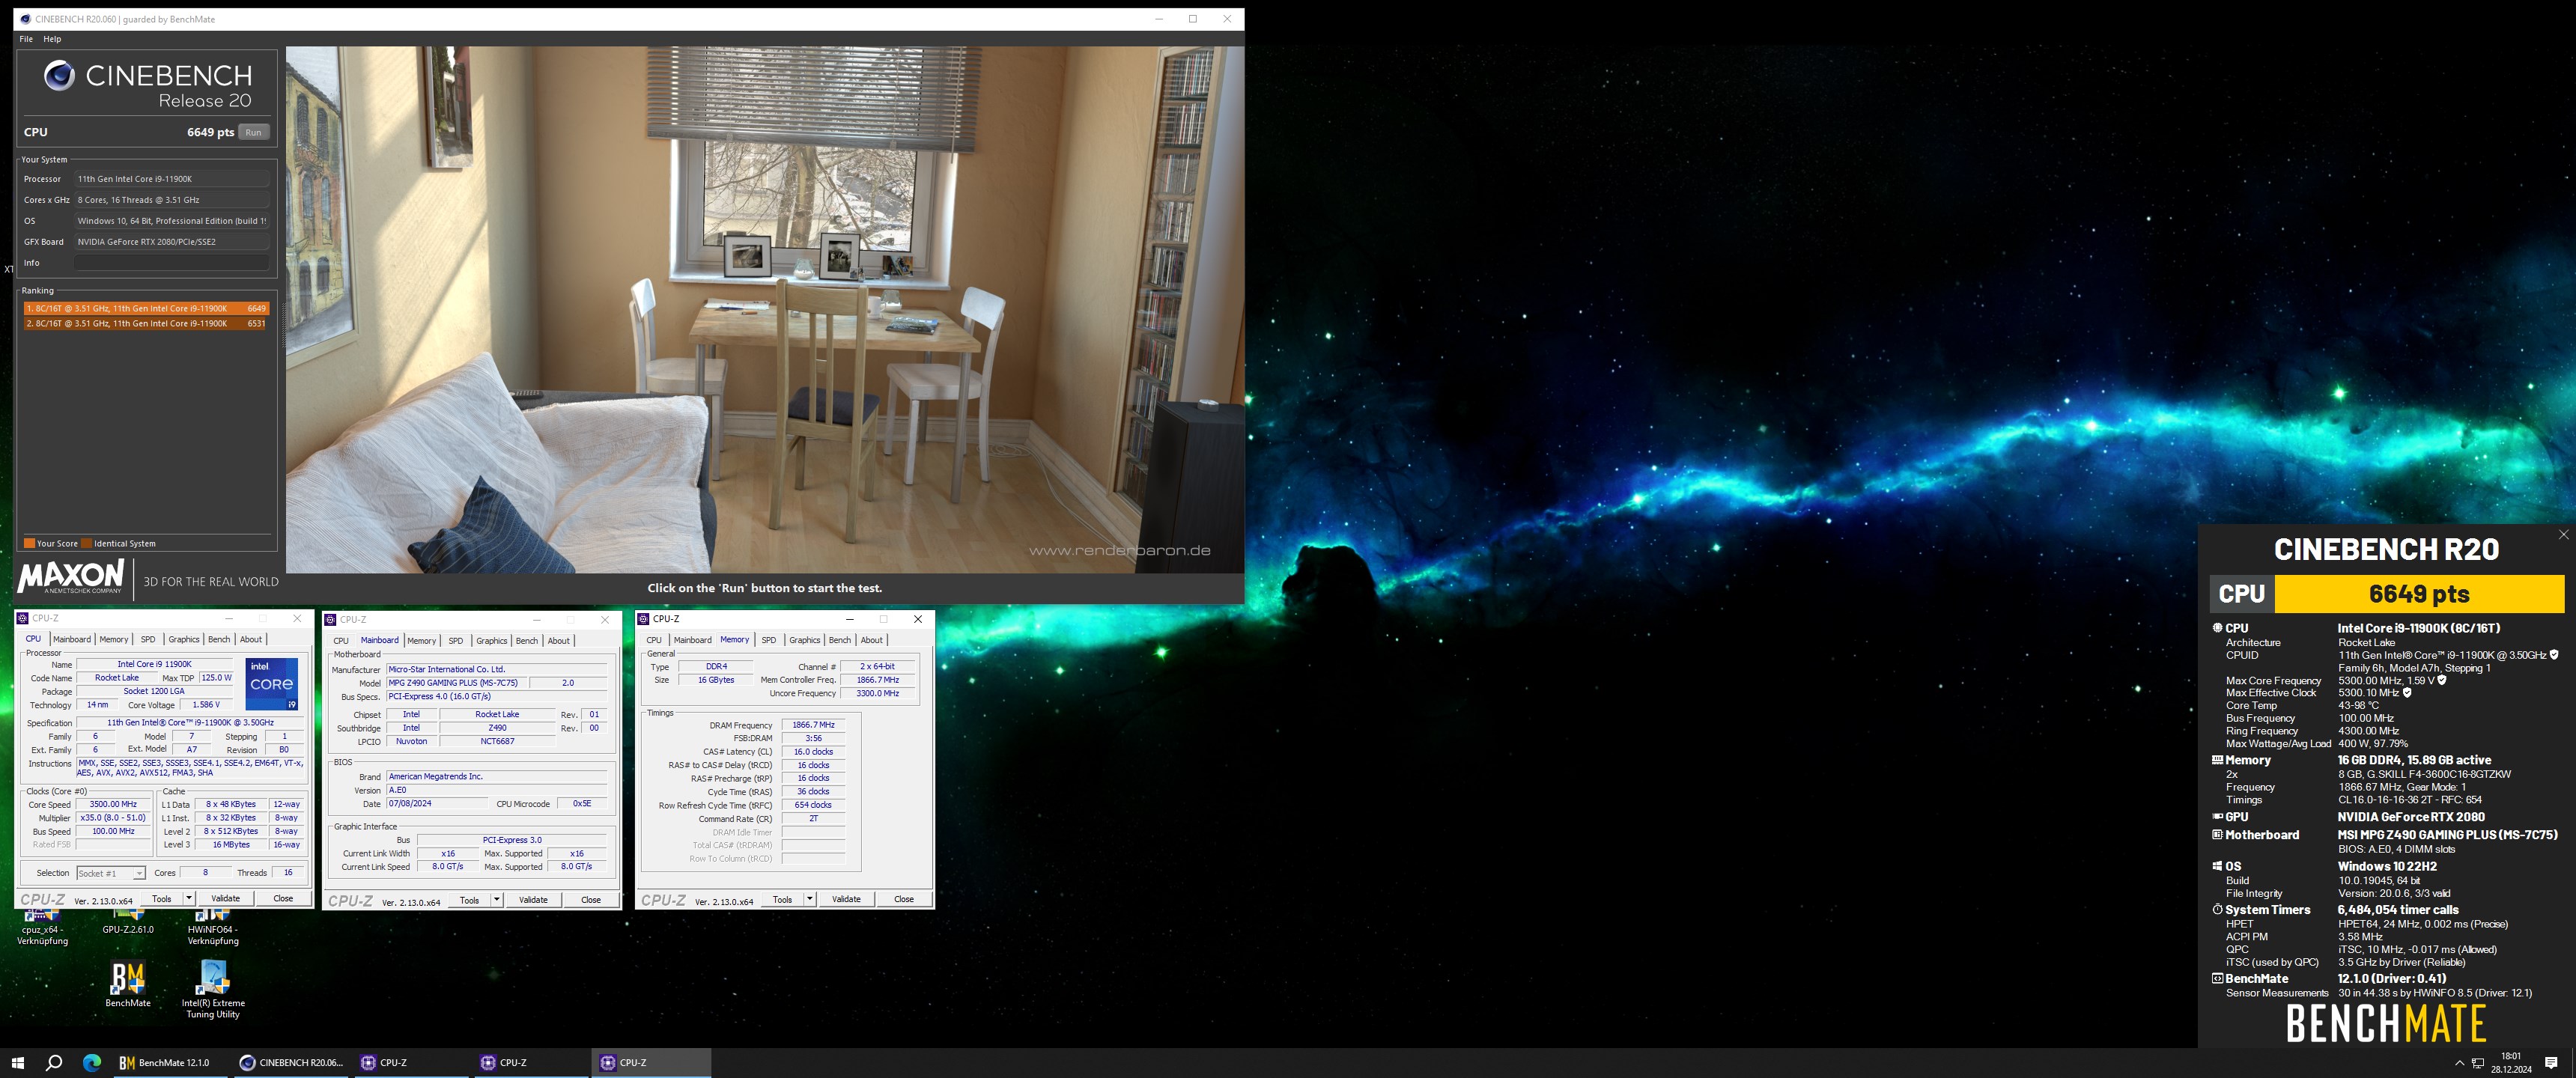This screenshot has width=2576, height=1078.
Task: Open Tools dropdown arrow in CPU-Z Memory window
Action: point(810,898)
